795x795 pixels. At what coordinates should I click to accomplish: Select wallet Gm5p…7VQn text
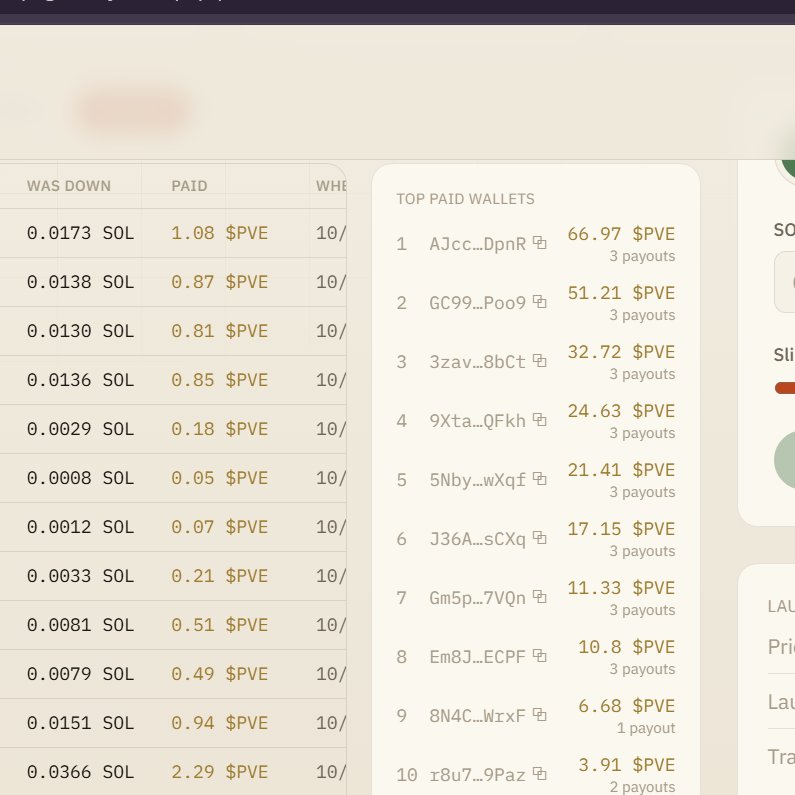pyautogui.click(x=478, y=598)
